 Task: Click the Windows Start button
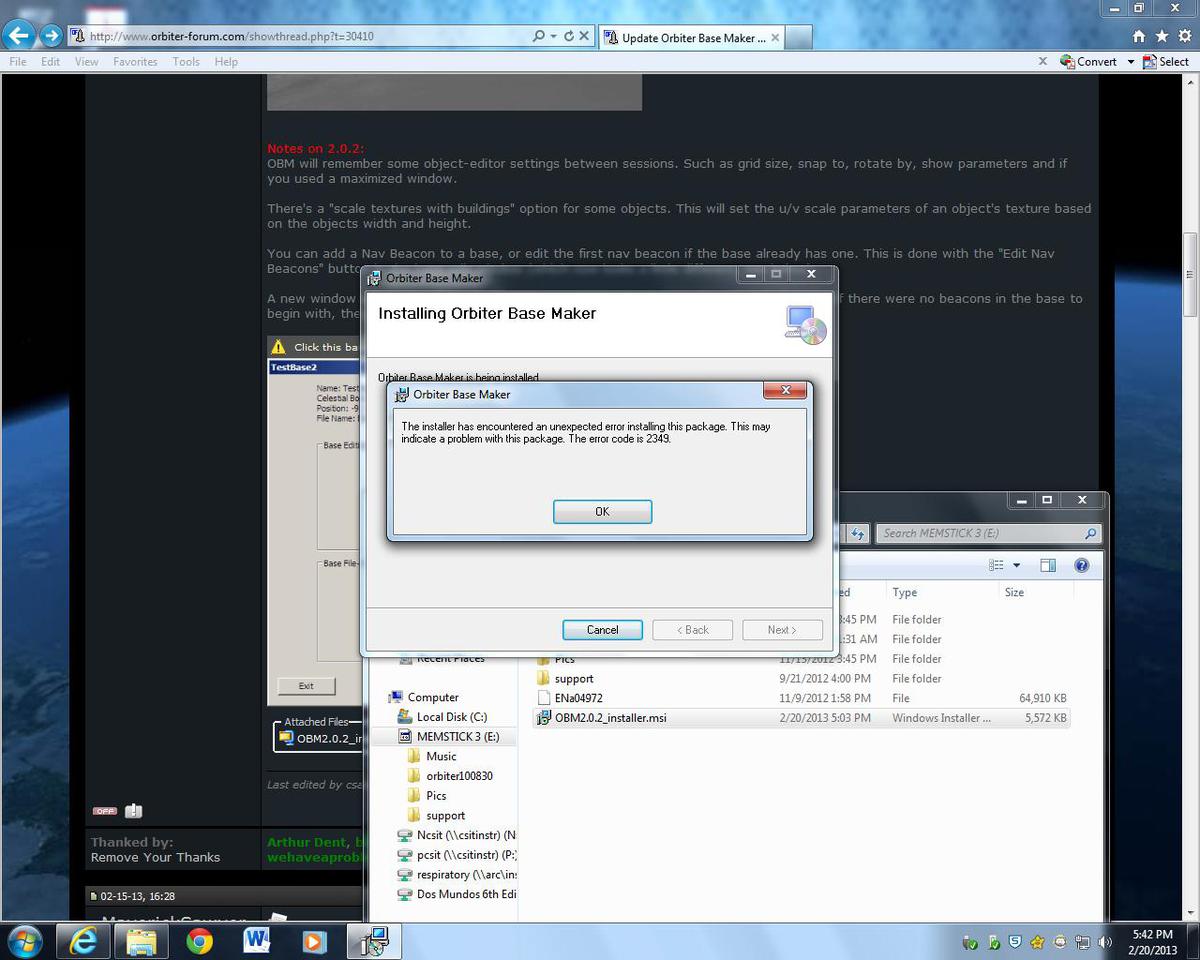(x=24, y=942)
